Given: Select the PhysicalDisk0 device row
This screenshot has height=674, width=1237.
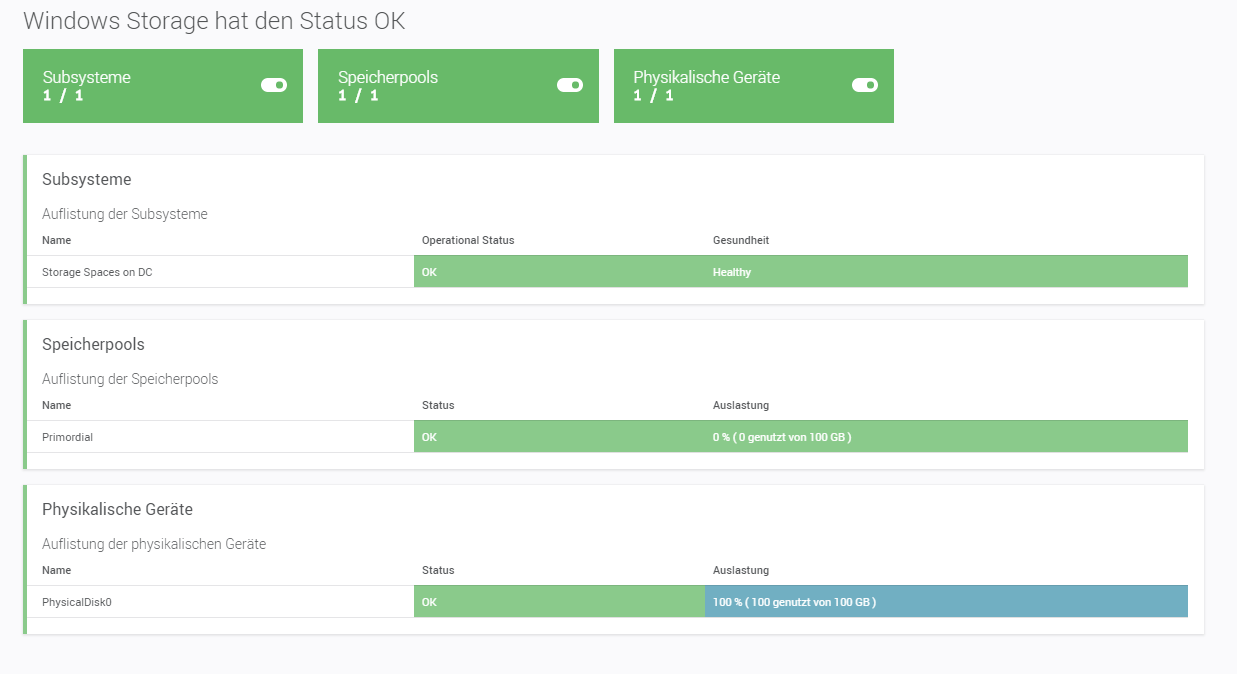Looking at the screenshot, I should (x=77, y=602).
